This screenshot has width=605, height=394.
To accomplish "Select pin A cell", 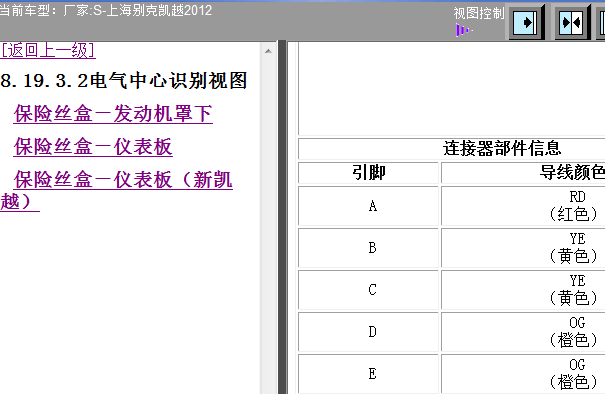I will coord(368,206).
